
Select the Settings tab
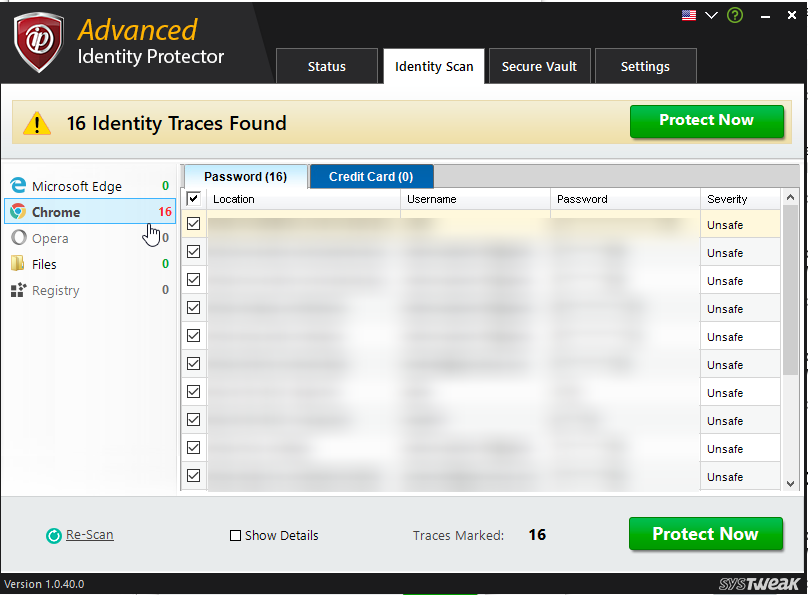[x=645, y=66]
